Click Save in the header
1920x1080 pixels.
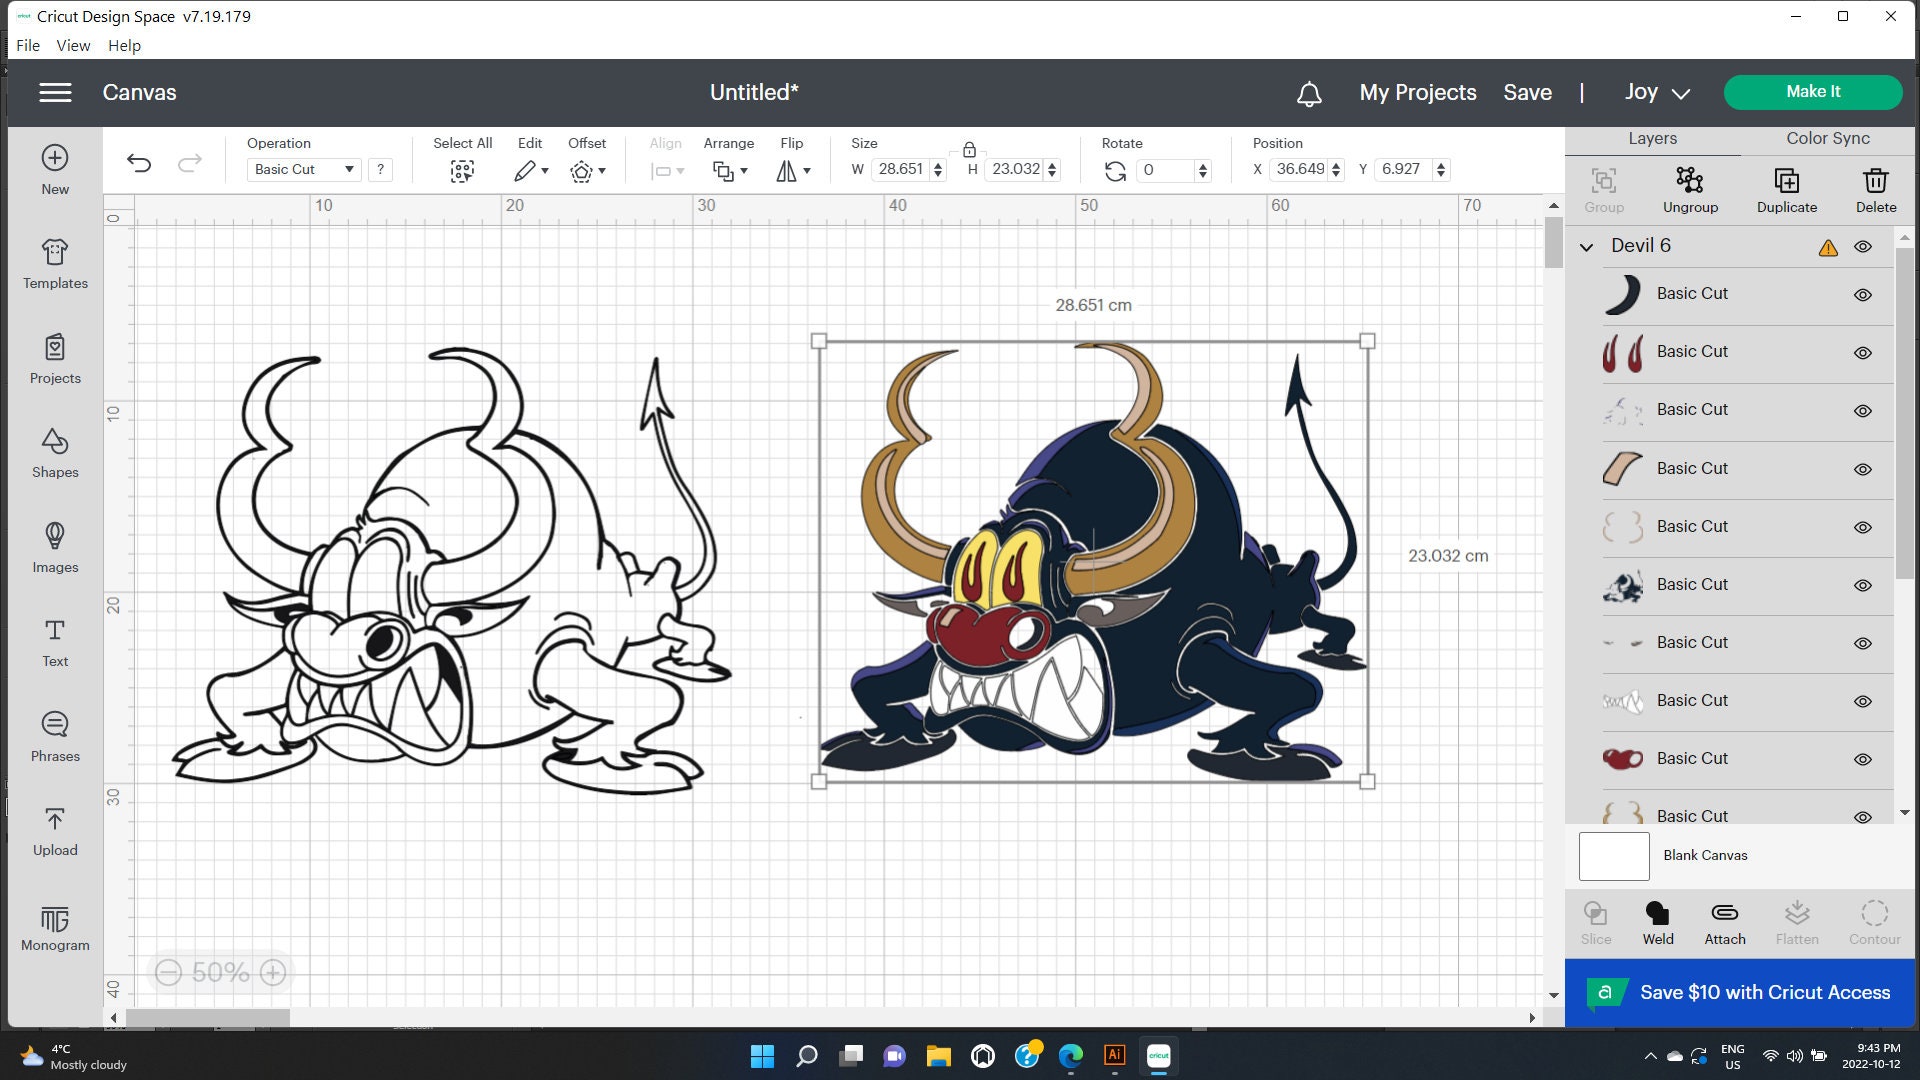[1528, 92]
